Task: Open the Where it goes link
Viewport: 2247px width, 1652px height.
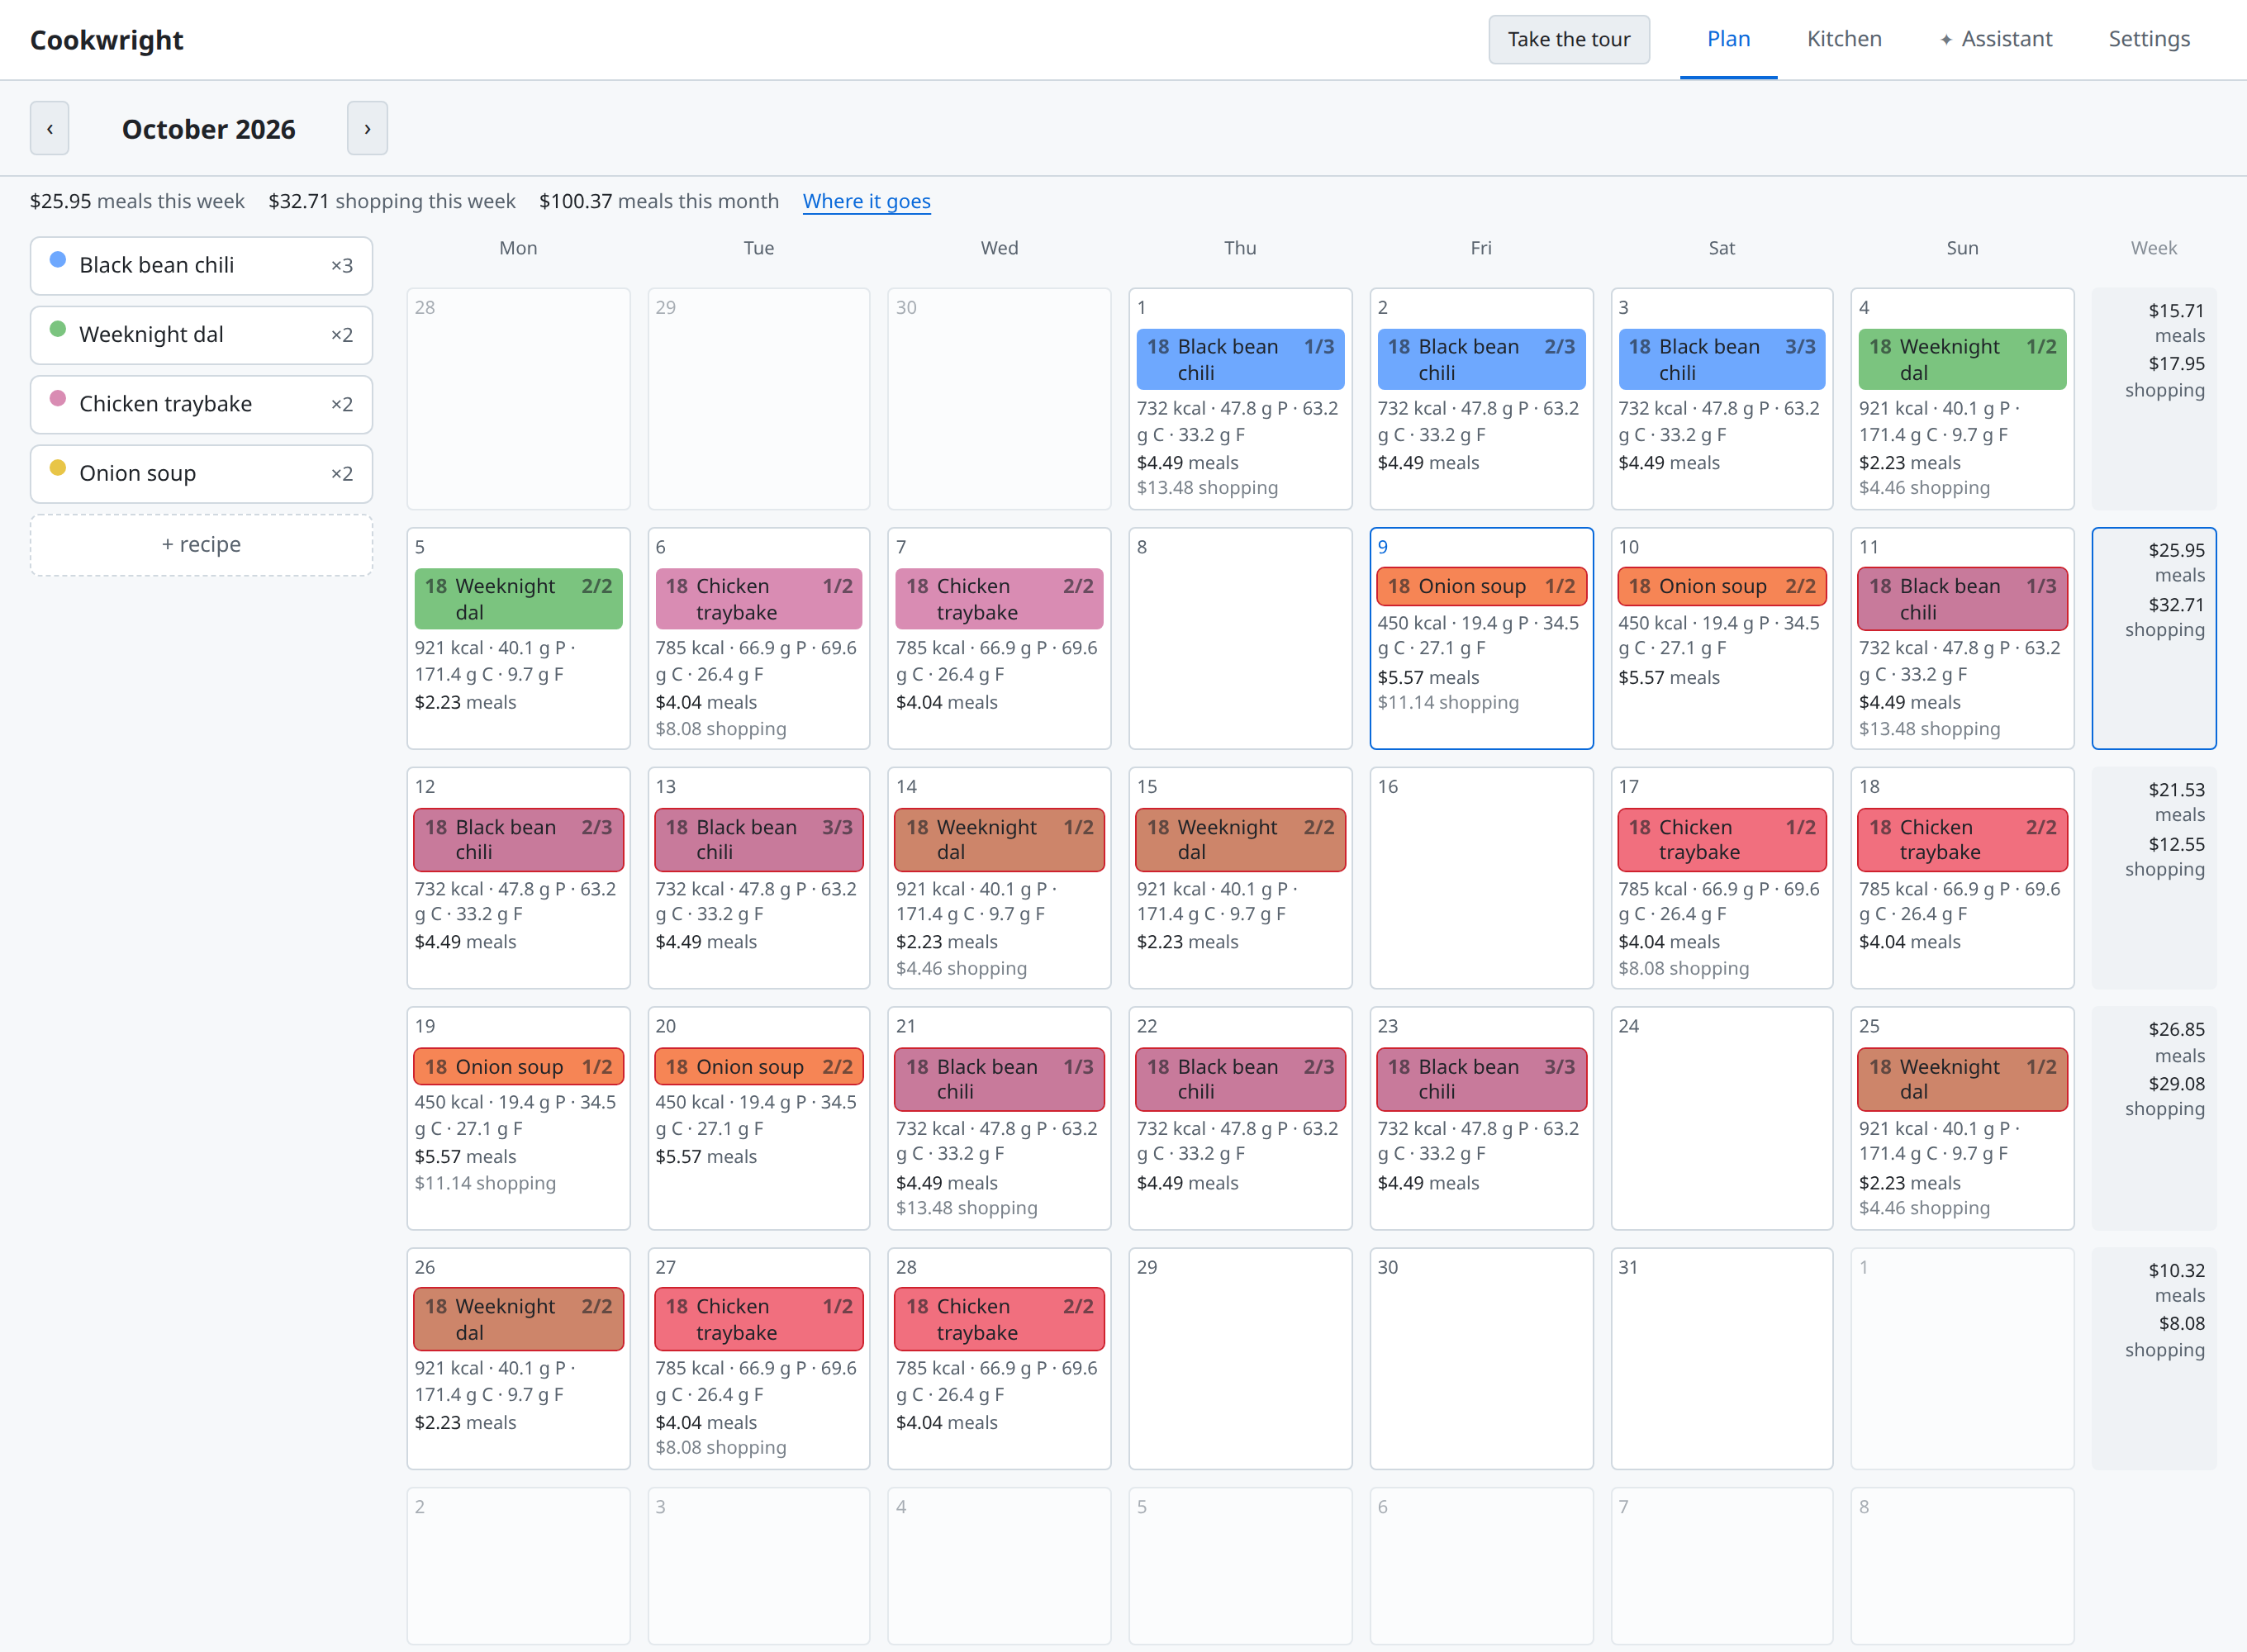Action: coord(866,201)
